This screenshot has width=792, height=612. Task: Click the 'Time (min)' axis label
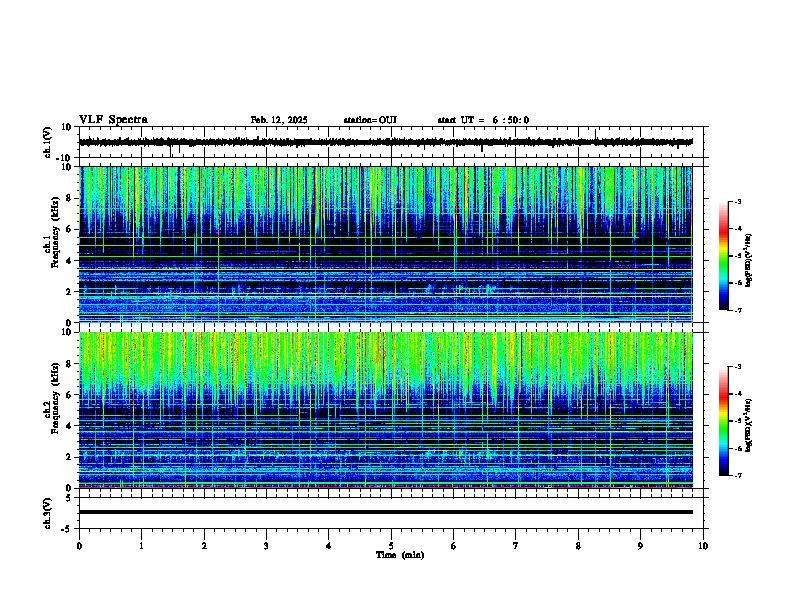pyautogui.click(x=400, y=555)
